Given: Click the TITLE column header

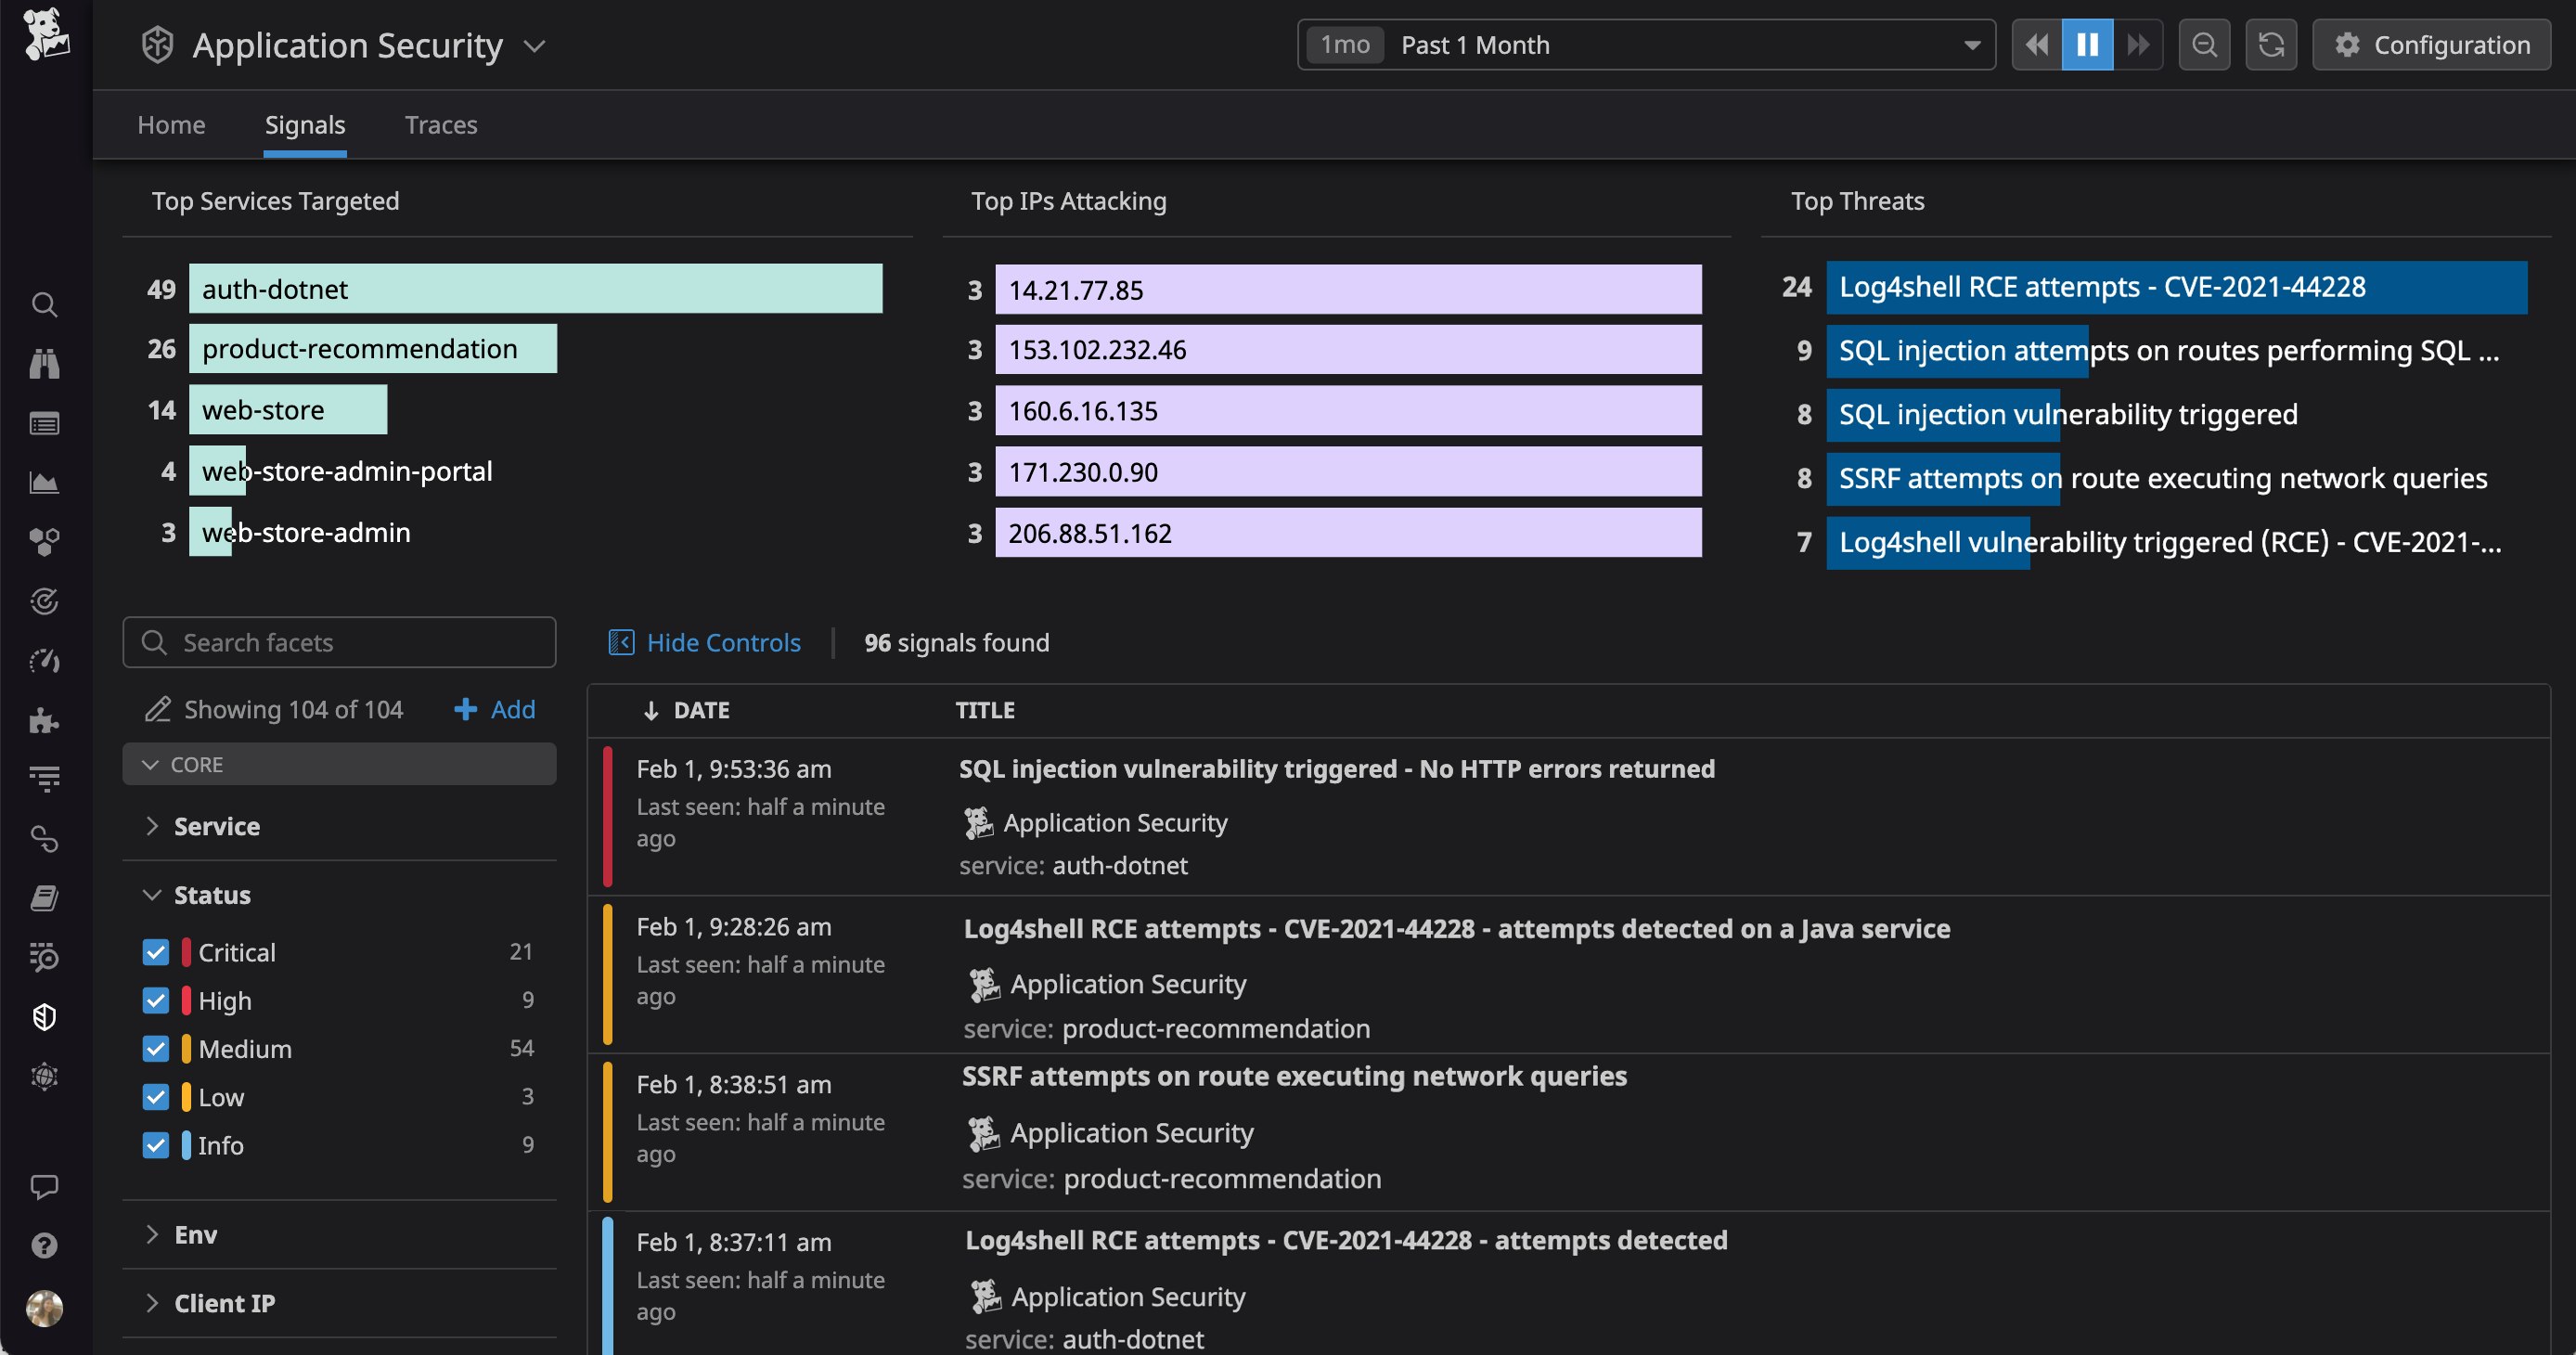Looking at the screenshot, I should pyautogui.click(x=985, y=710).
